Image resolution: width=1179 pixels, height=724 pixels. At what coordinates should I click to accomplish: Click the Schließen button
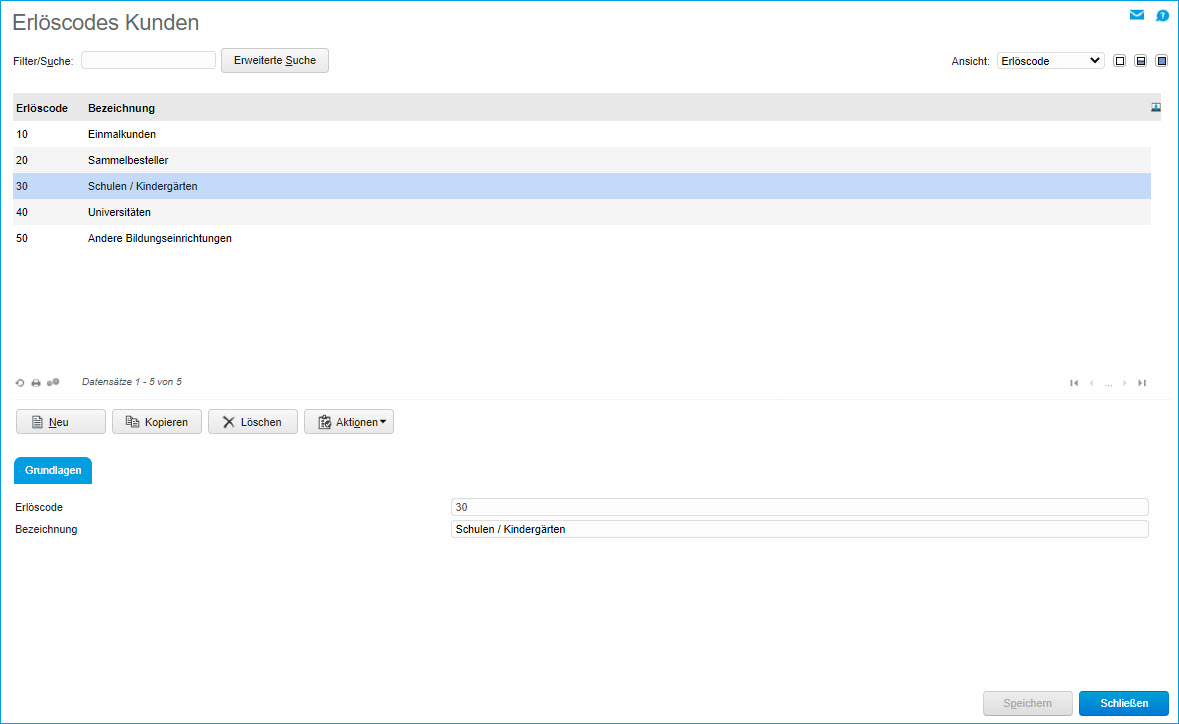click(x=1124, y=704)
